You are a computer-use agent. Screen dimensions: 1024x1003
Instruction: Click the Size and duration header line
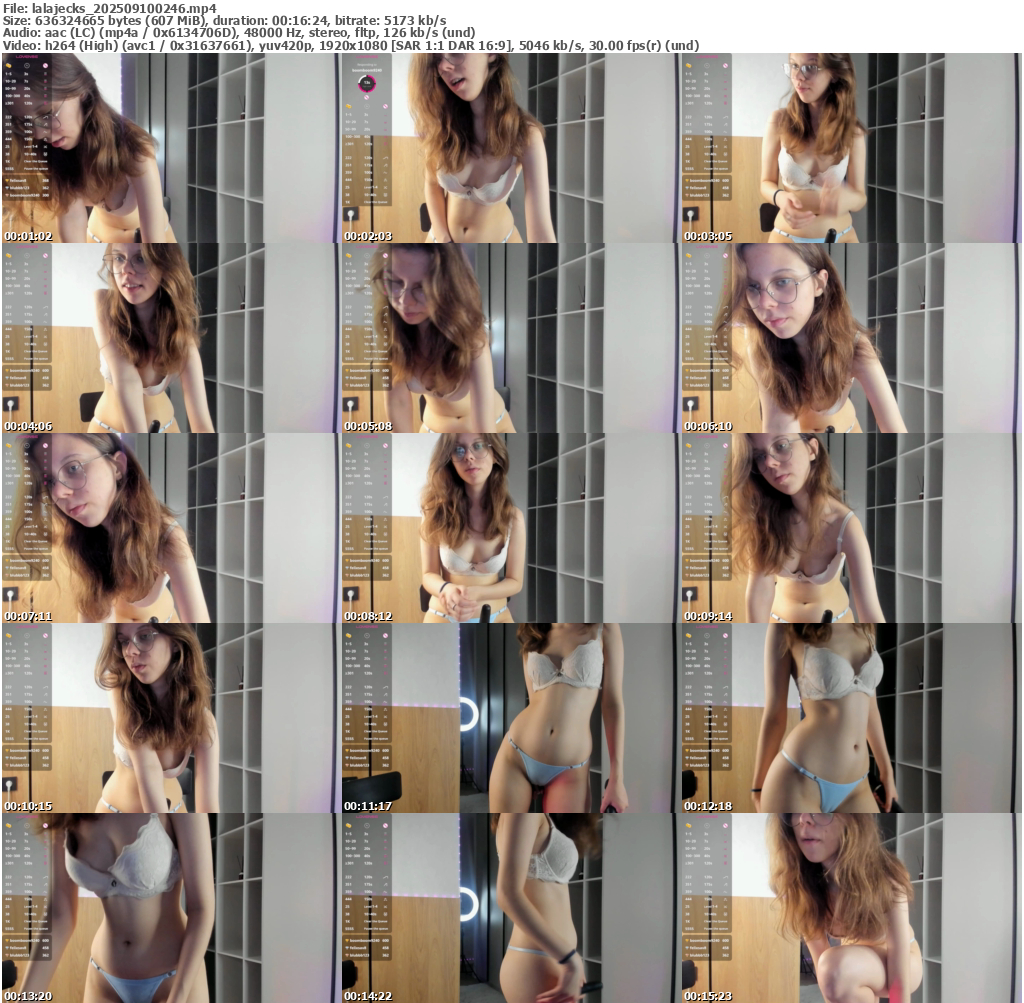coord(225,20)
